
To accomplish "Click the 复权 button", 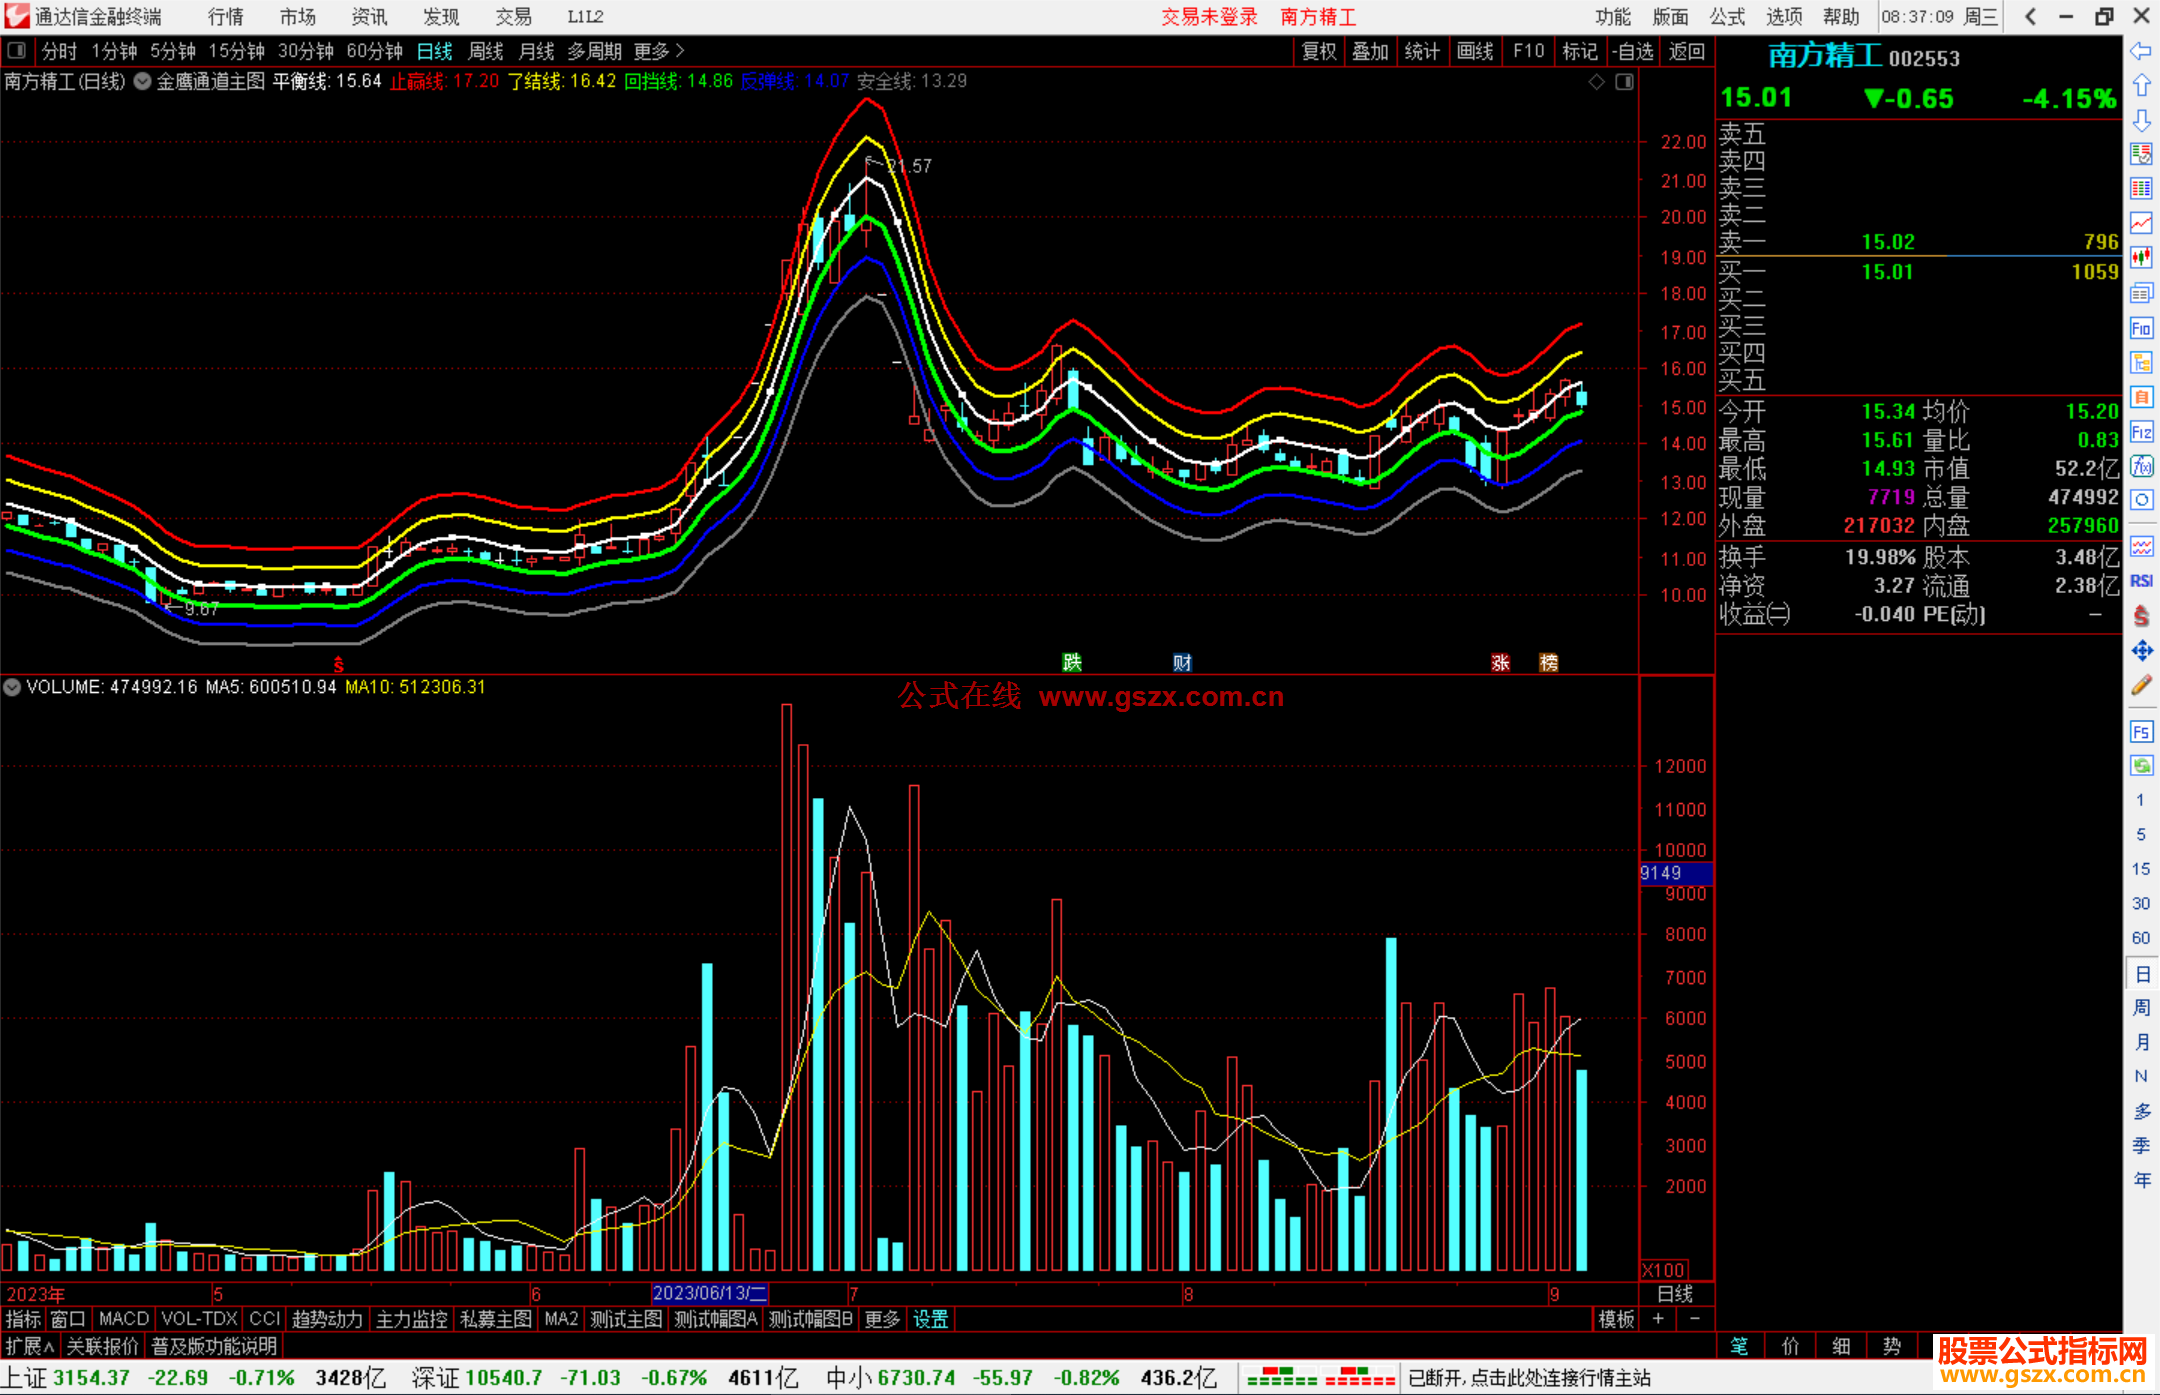I will tap(1318, 51).
